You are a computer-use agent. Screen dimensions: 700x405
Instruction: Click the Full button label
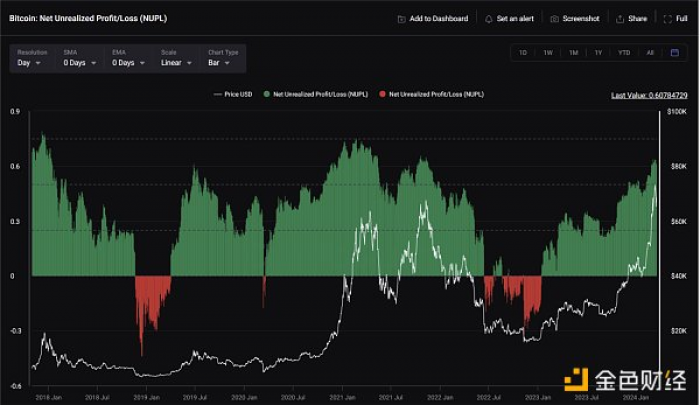coord(681,19)
